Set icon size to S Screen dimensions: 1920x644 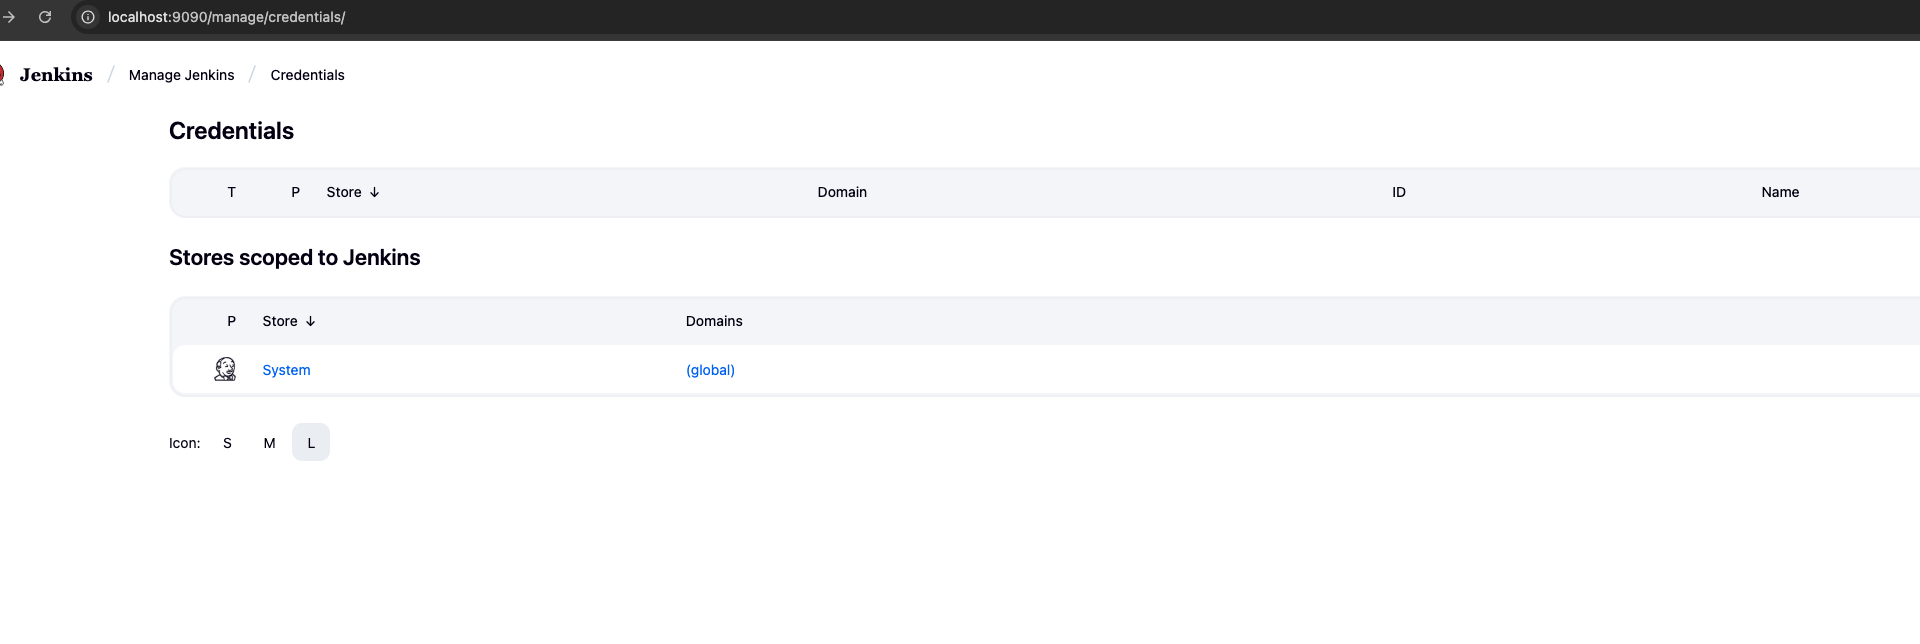[x=227, y=443]
